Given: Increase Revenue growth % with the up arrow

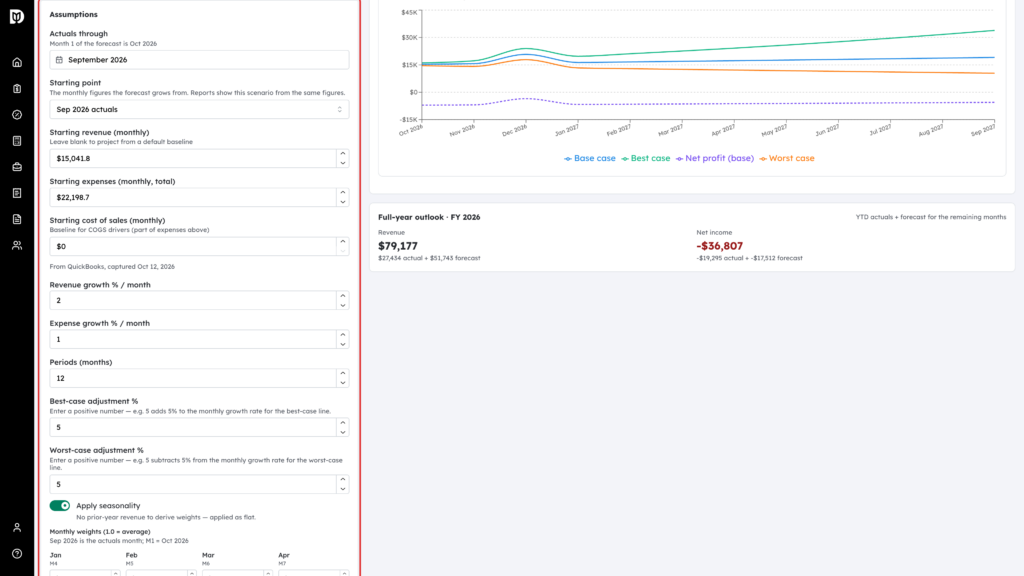Looking at the screenshot, I should click(x=343, y=296).
